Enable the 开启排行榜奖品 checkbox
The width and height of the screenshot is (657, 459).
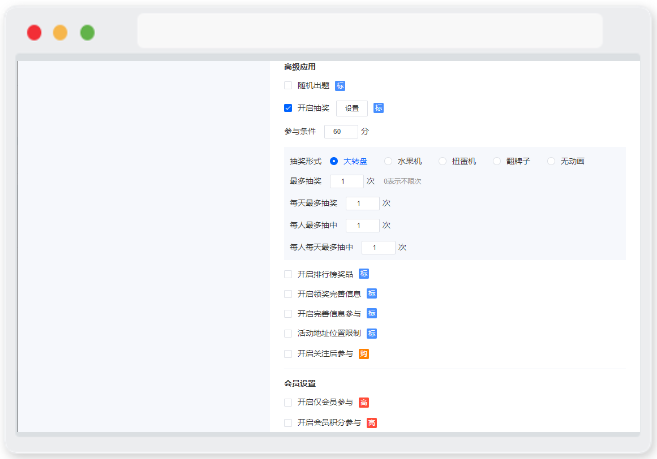[288, 274]
